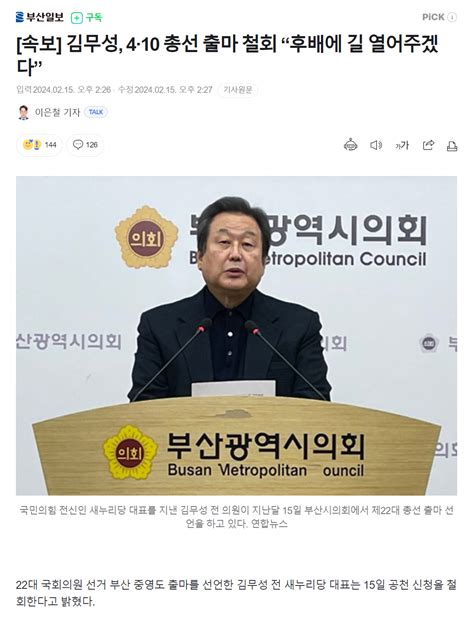Share the article via share icon
Image resolution: width=474 pixels, height=622 pixels.
[428, 145]
